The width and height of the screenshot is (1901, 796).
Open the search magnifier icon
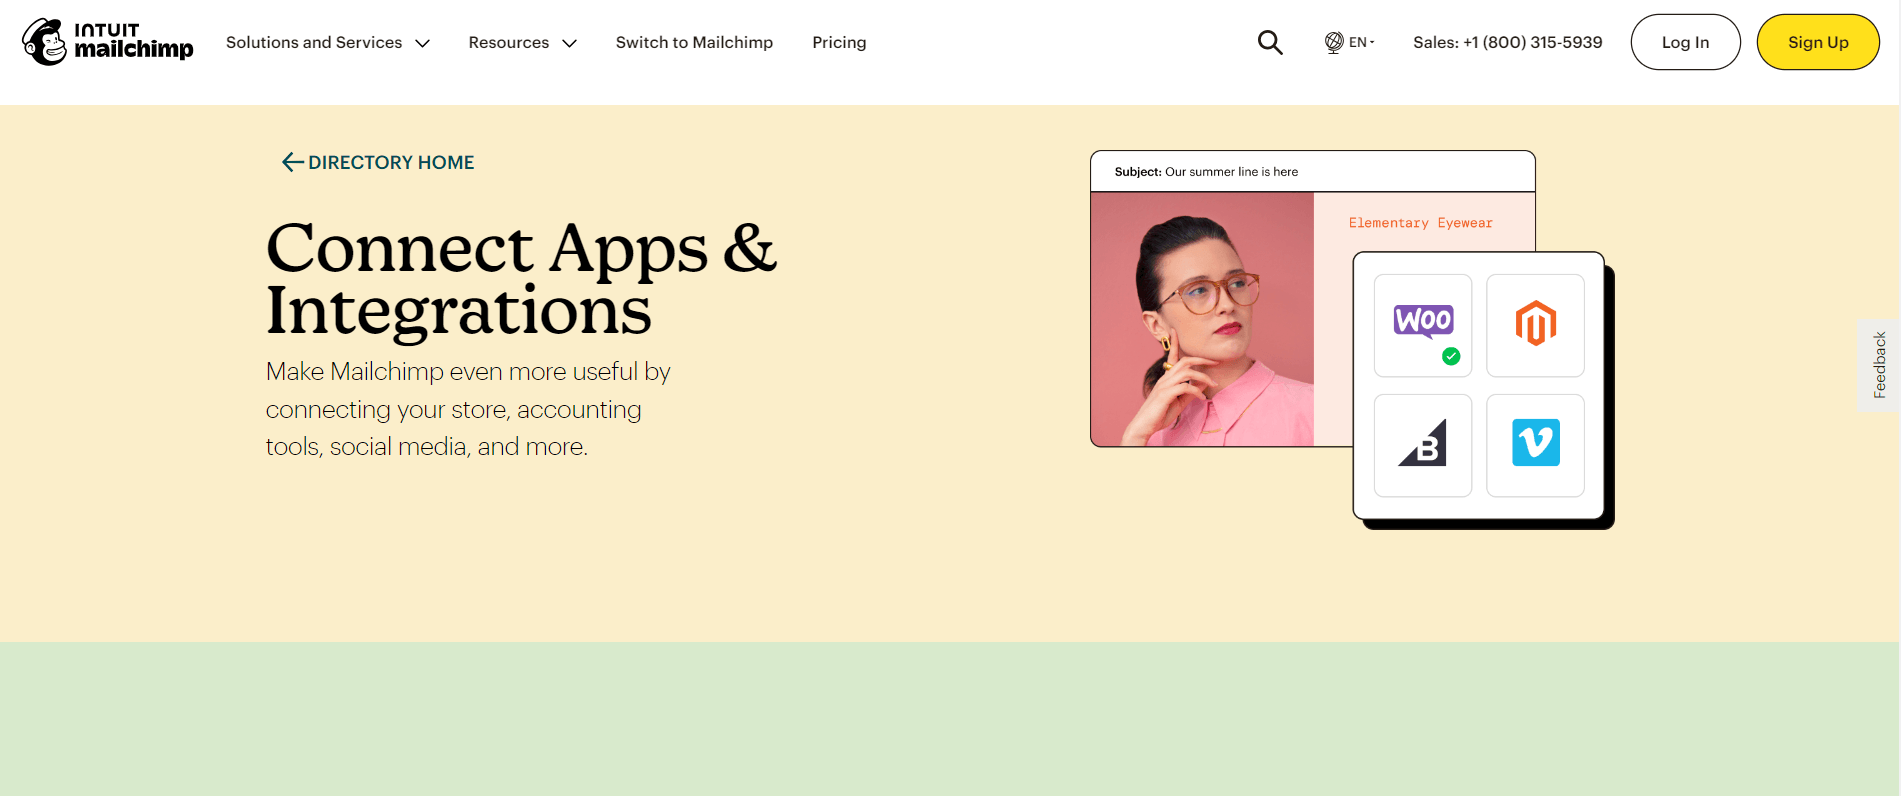coord(1270,42)
